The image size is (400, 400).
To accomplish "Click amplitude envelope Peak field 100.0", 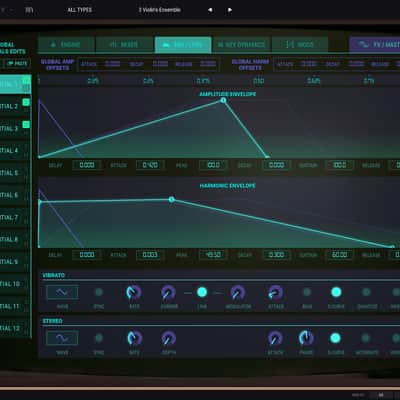I will 213,165.
